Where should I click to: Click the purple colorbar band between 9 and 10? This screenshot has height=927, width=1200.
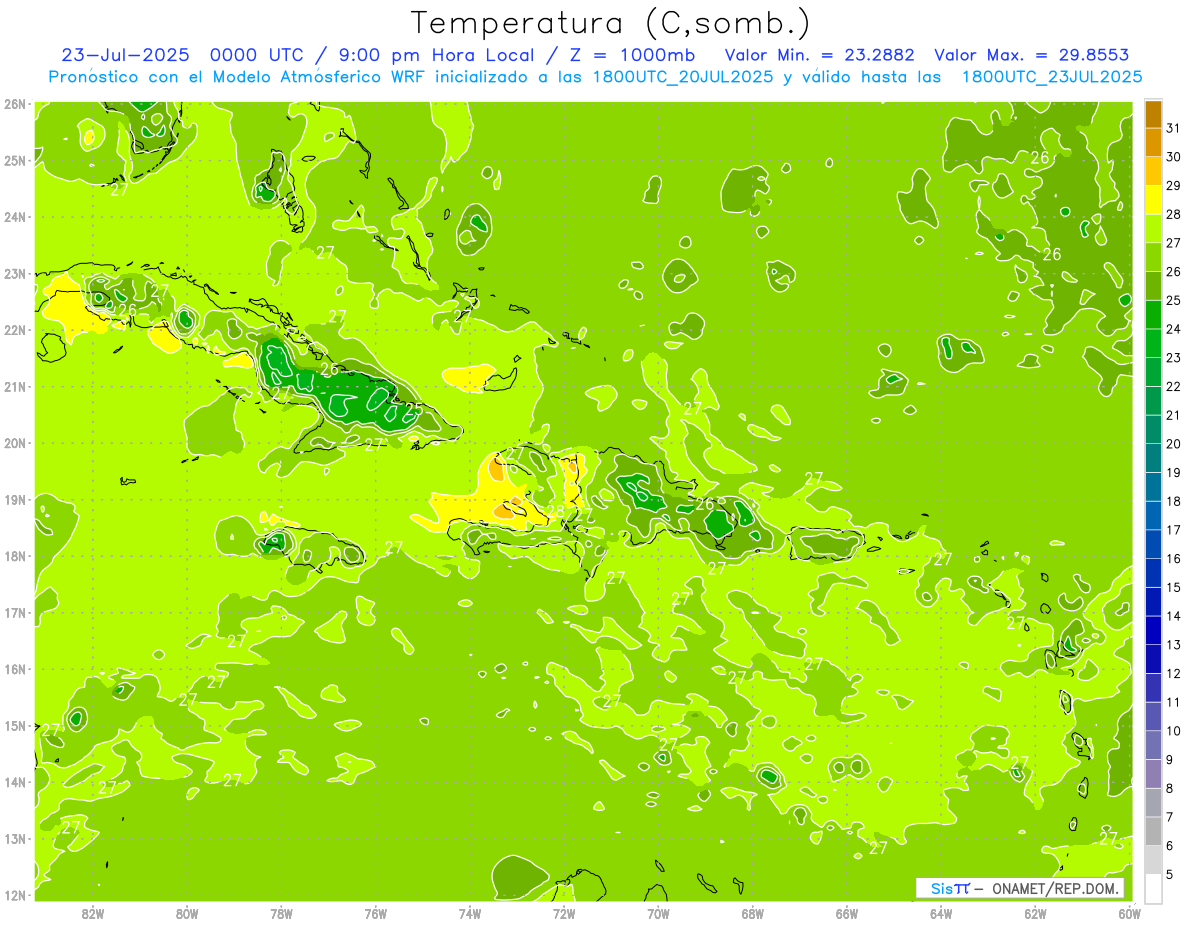click(1153, 745)
